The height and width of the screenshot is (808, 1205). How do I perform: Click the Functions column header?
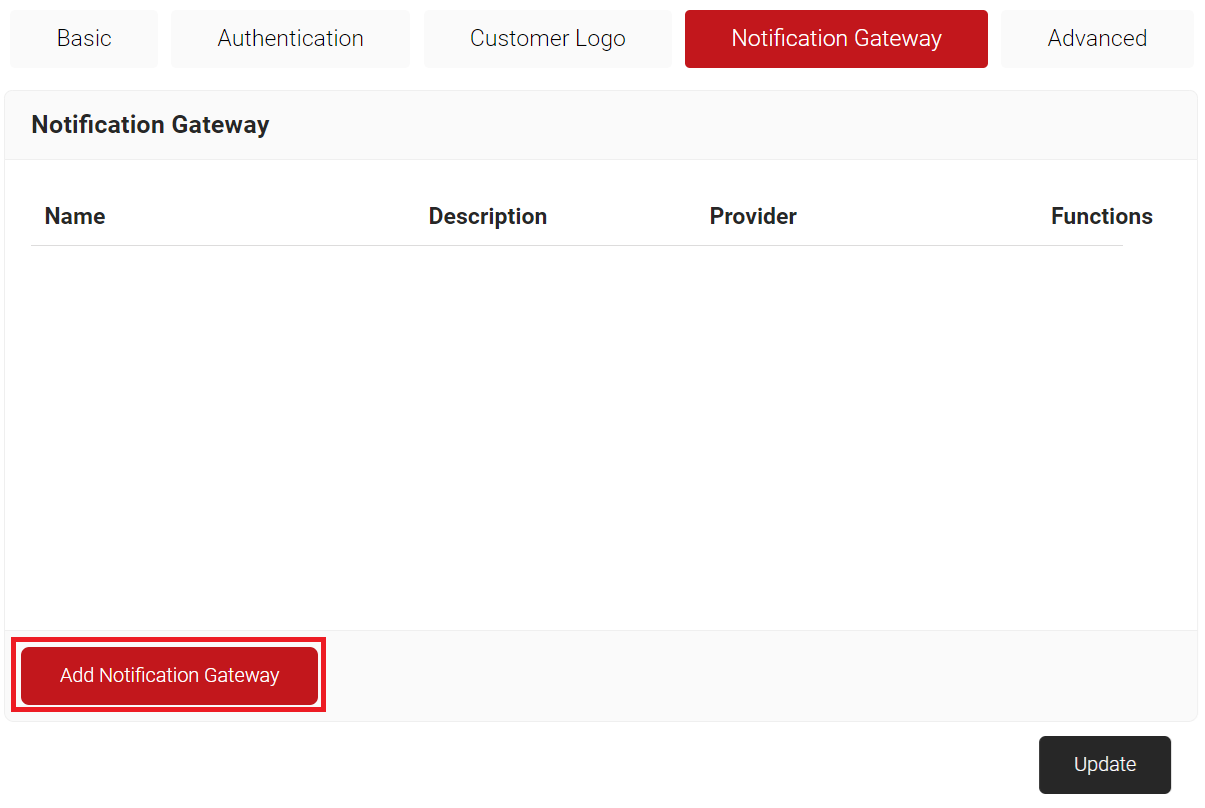tap(1101, 217)
